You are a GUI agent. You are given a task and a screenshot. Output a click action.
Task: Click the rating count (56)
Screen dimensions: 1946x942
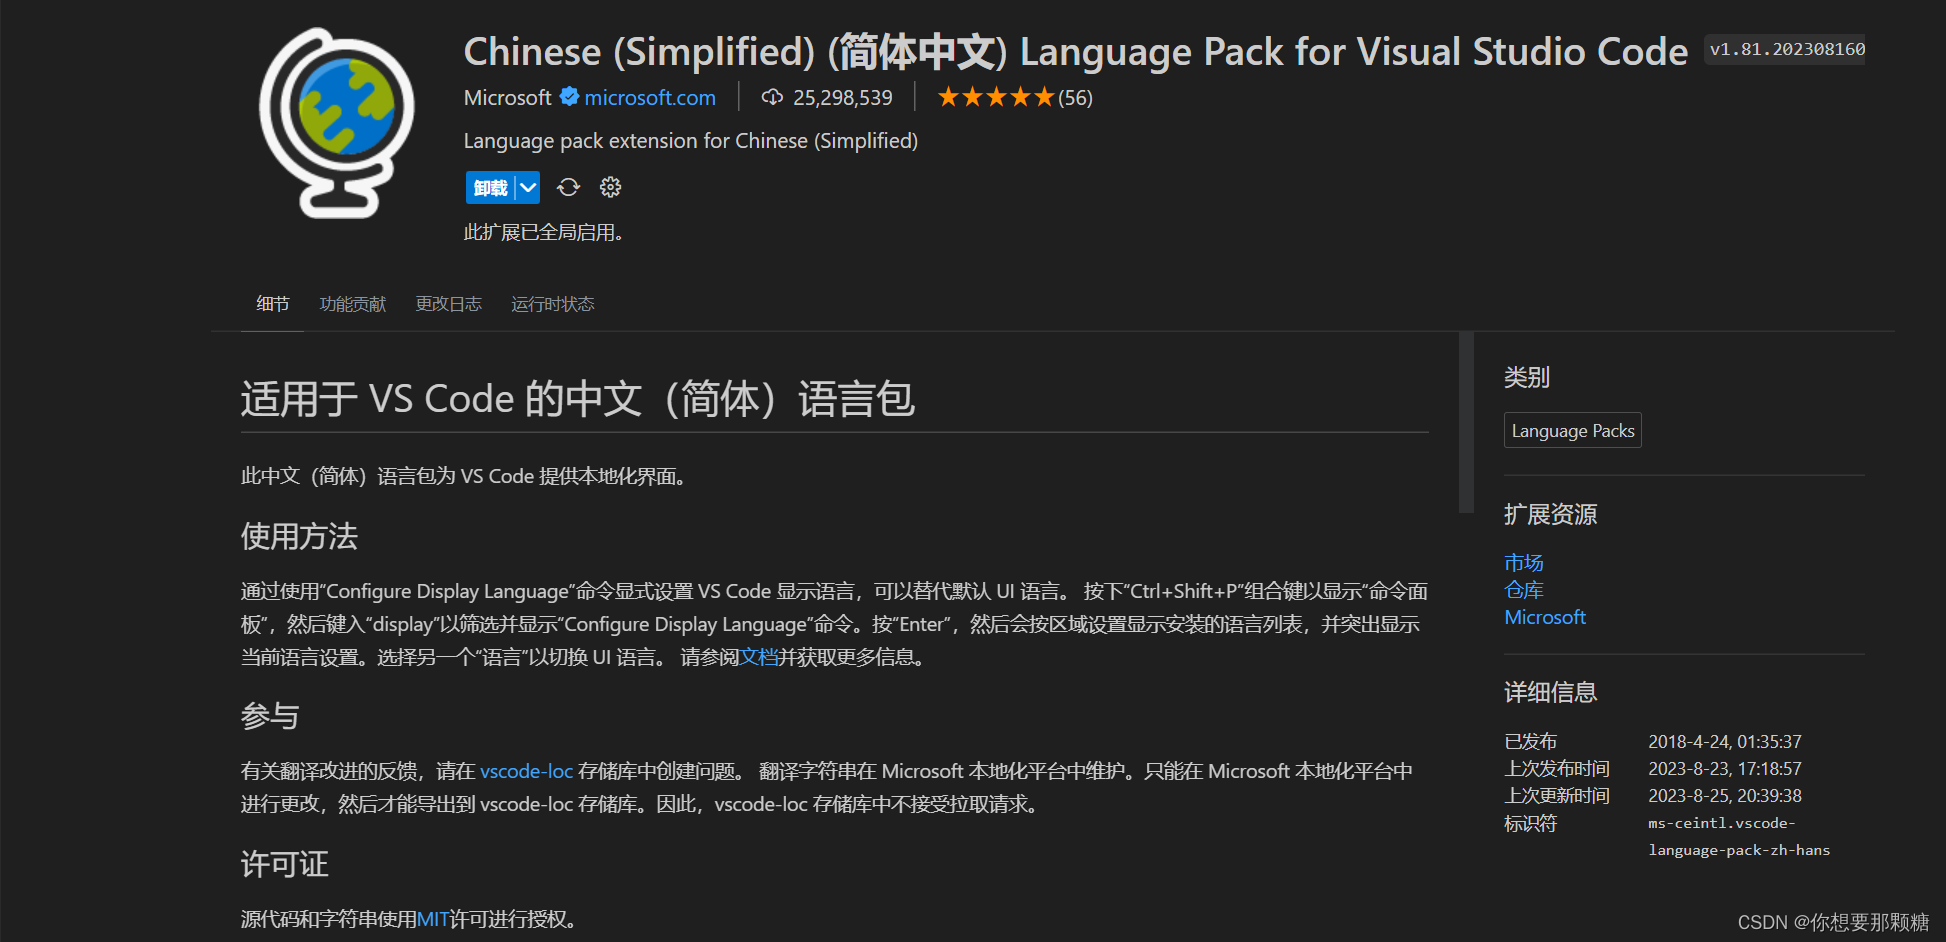coord(1075,98)
